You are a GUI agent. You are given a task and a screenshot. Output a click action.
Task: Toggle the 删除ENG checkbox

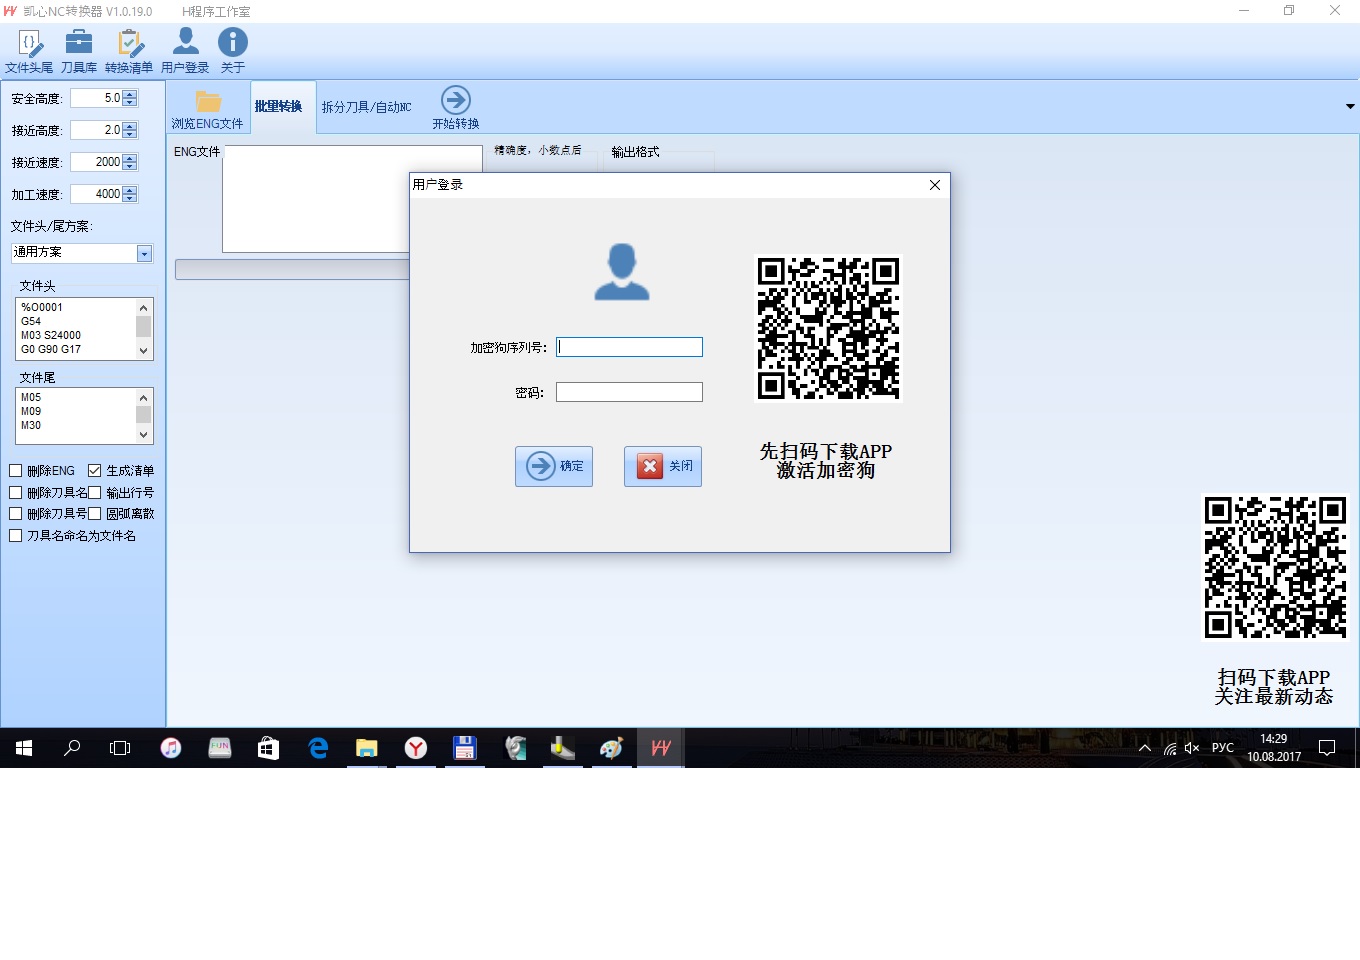point(16,471)
